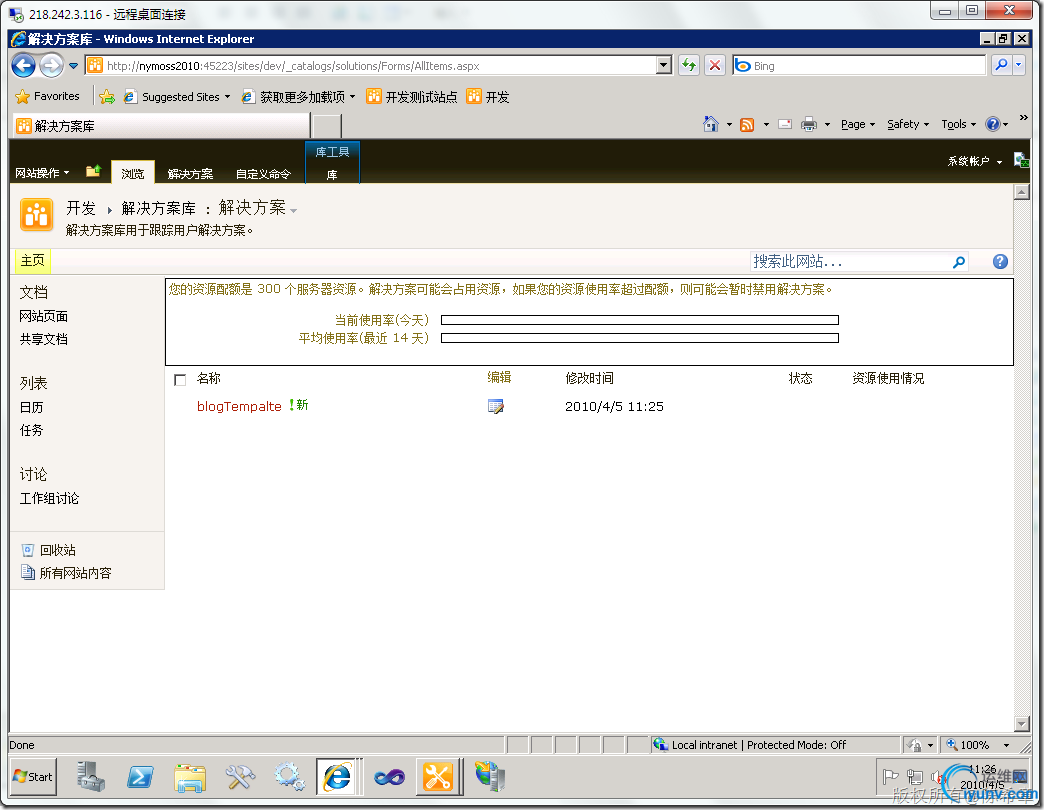
Task: Click the user presence icon beside 系统帐户
Action: pos(1021,160)
